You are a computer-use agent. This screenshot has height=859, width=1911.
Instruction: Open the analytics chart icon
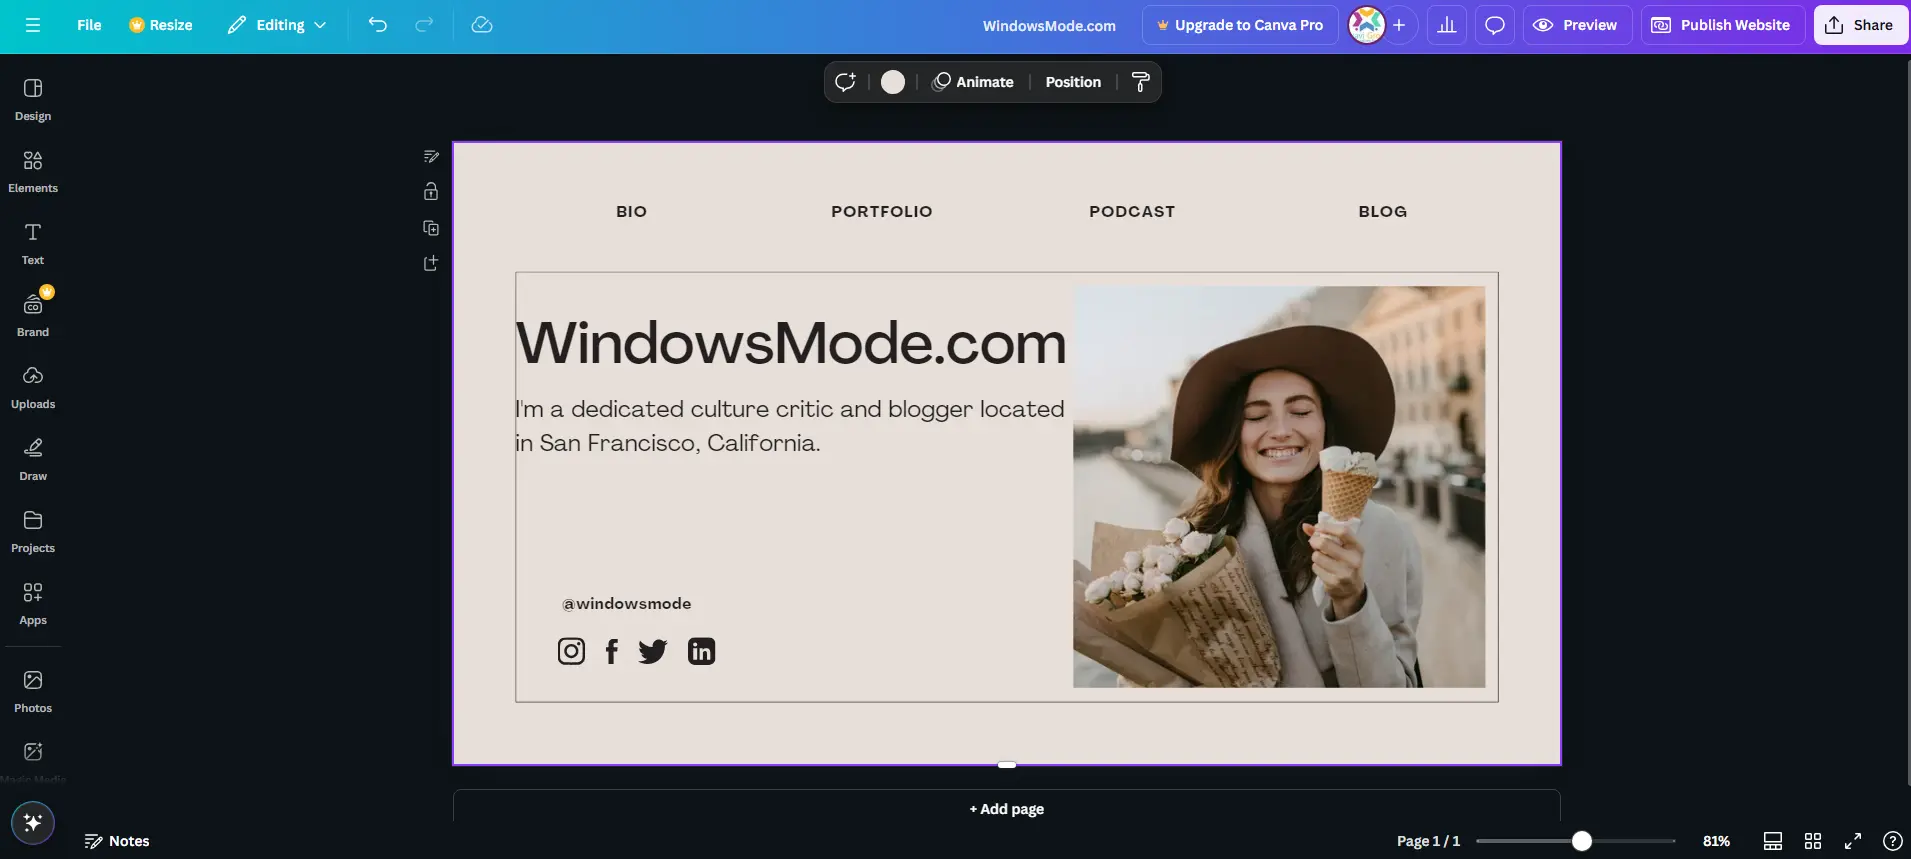click(1447, 25)
